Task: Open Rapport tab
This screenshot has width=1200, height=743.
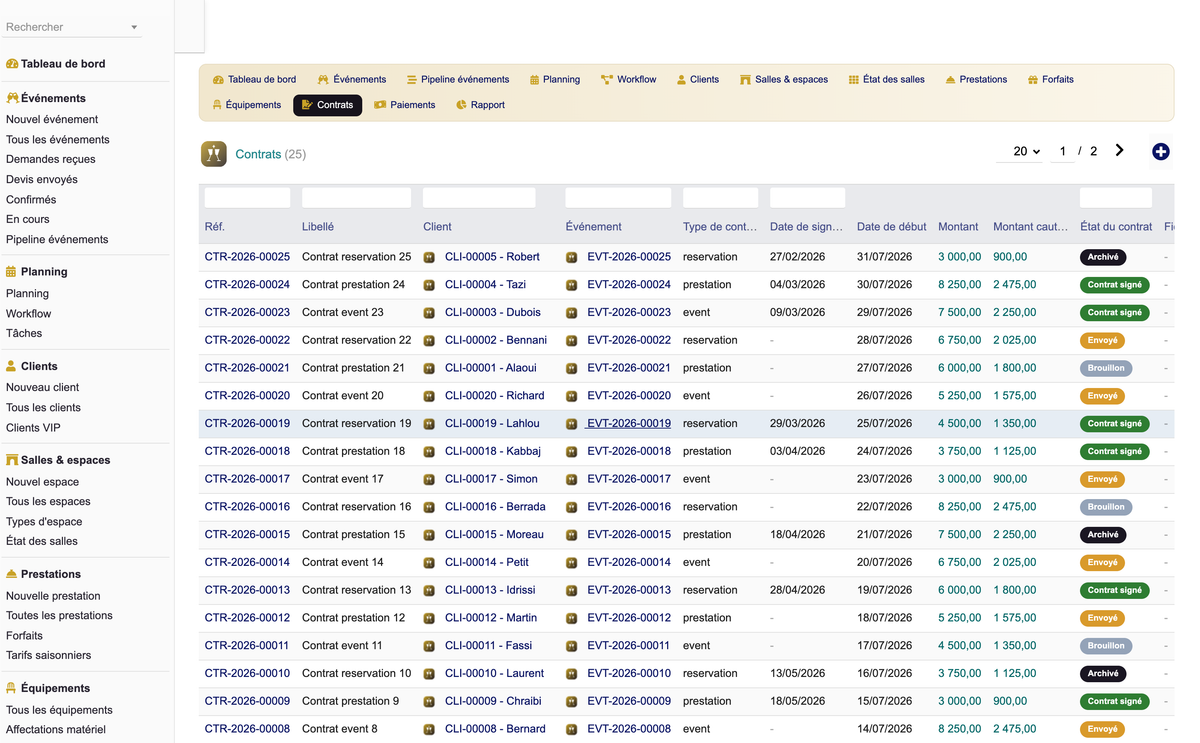Action: coord(480,105)
